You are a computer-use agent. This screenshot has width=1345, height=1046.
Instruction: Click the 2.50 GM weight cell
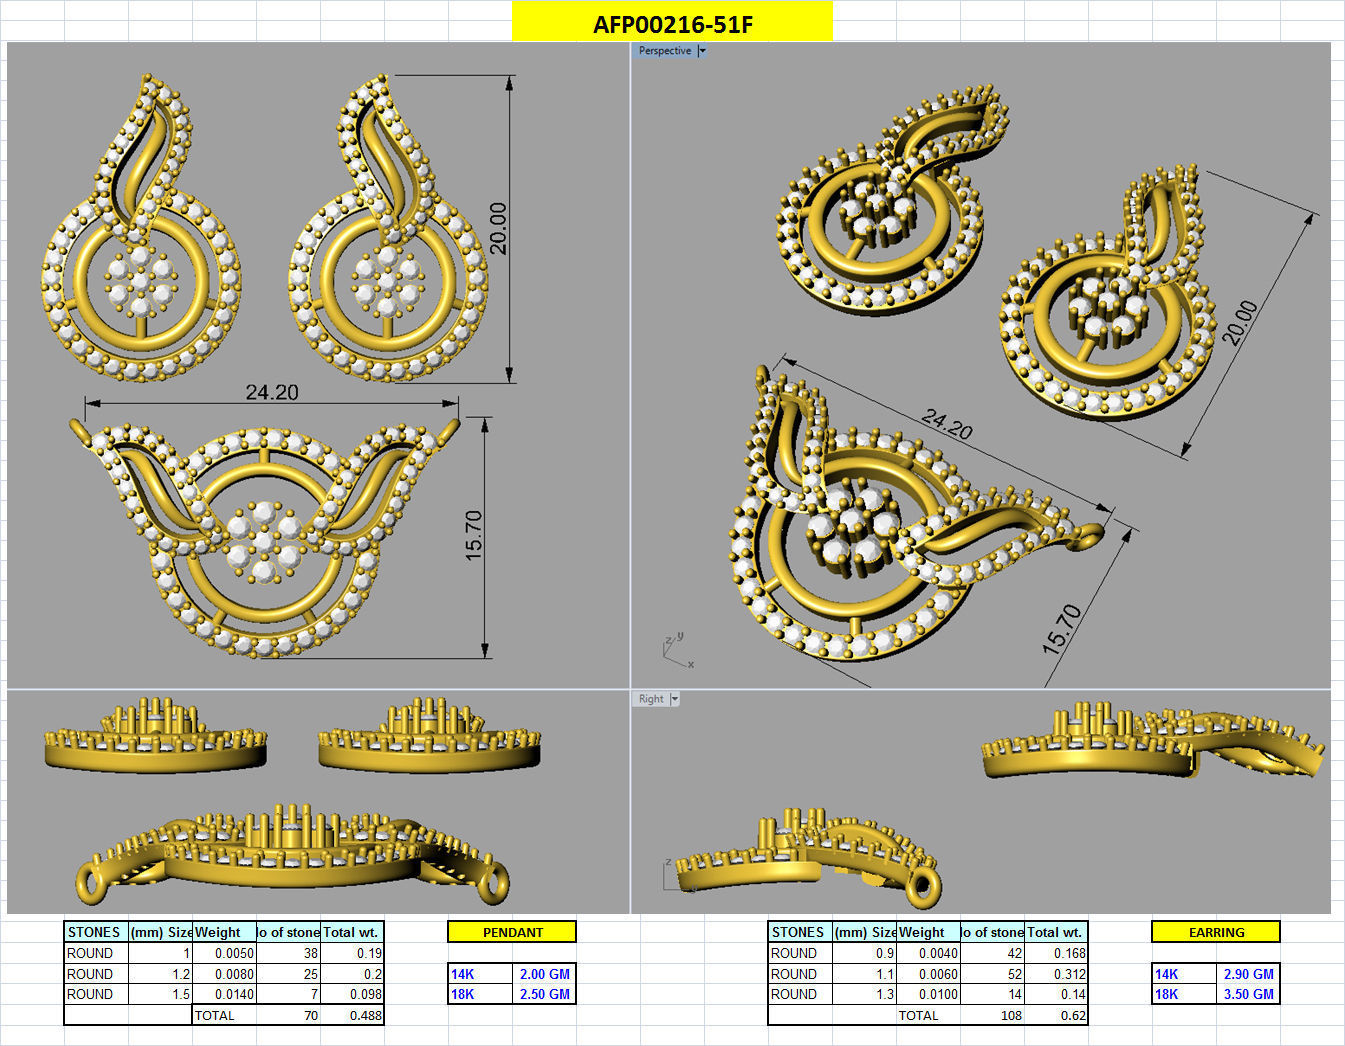[544, 994]
